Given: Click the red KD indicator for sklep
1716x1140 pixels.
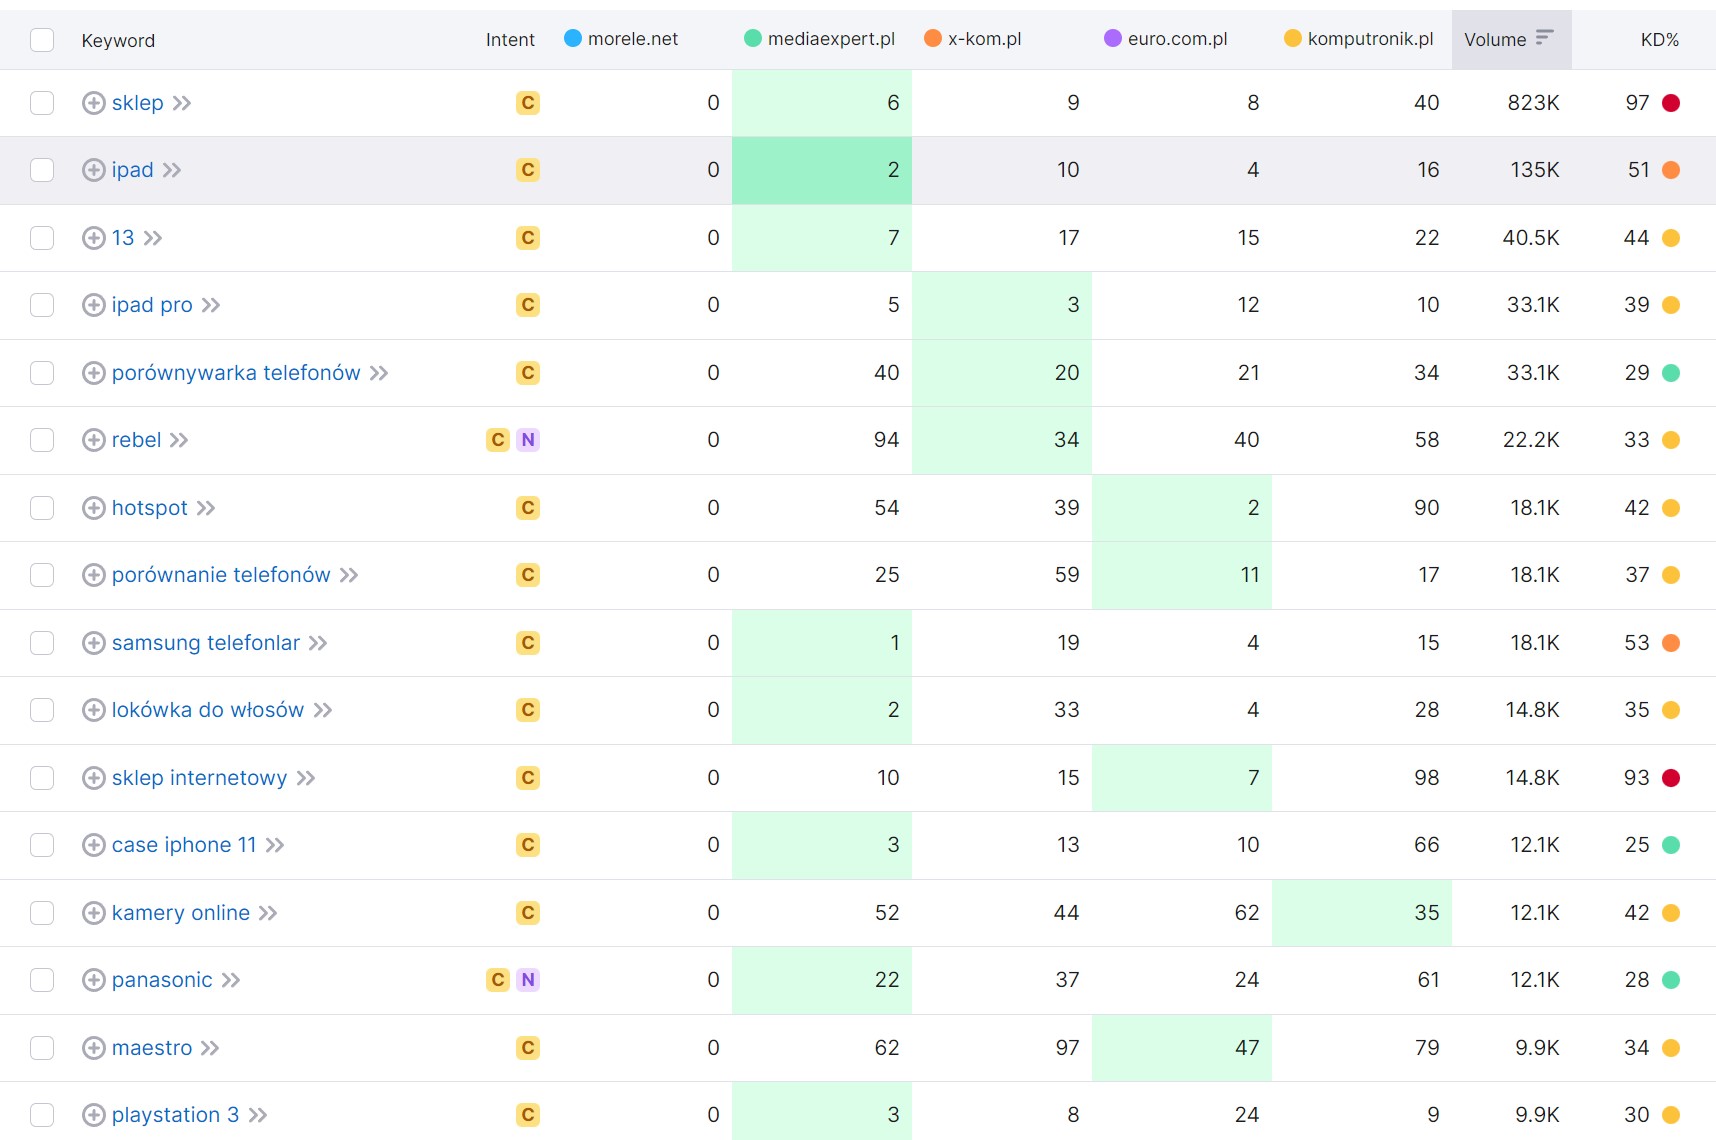Looking at the screenshot, I should [x=1671, y=103].
